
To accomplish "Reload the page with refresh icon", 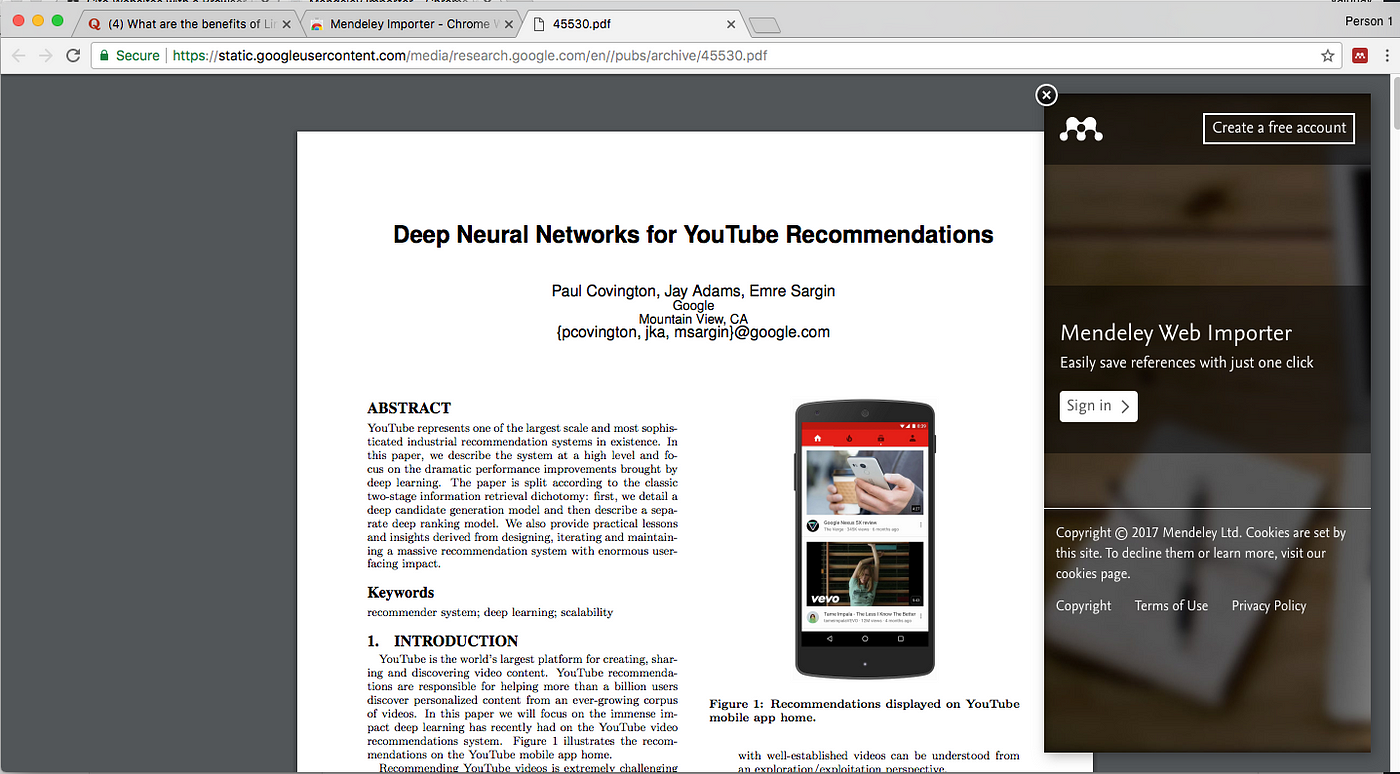I will click(73, 56).
